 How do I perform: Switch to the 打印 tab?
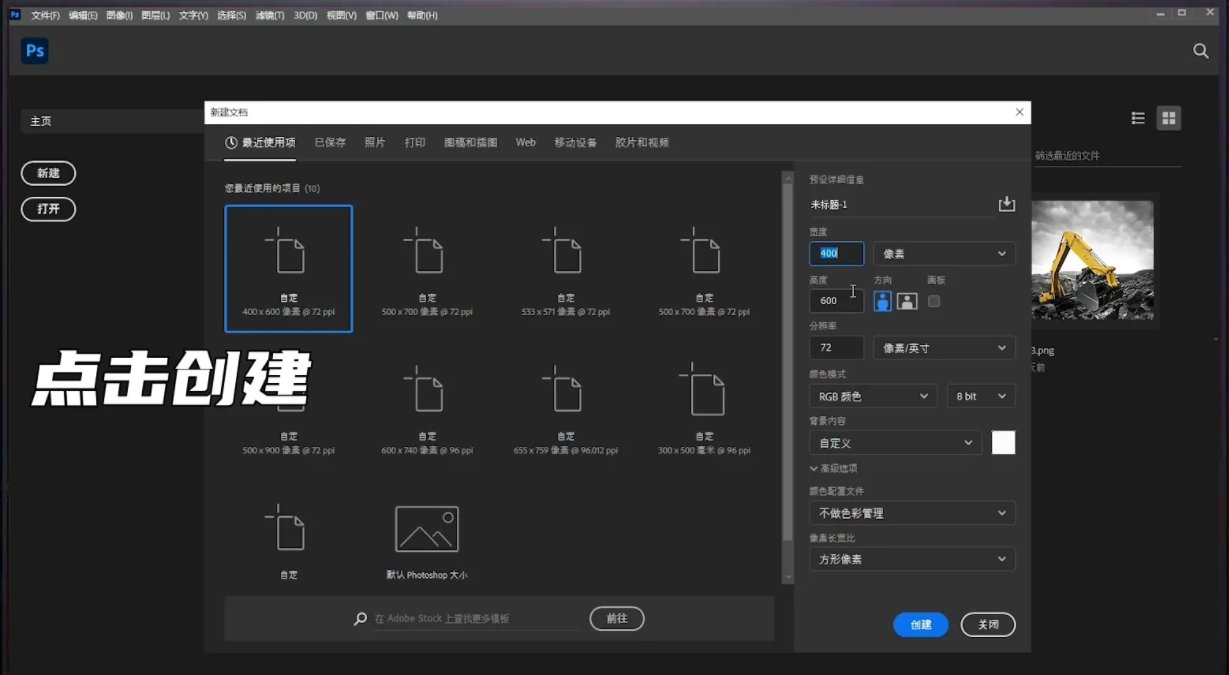tap(415, 142)
